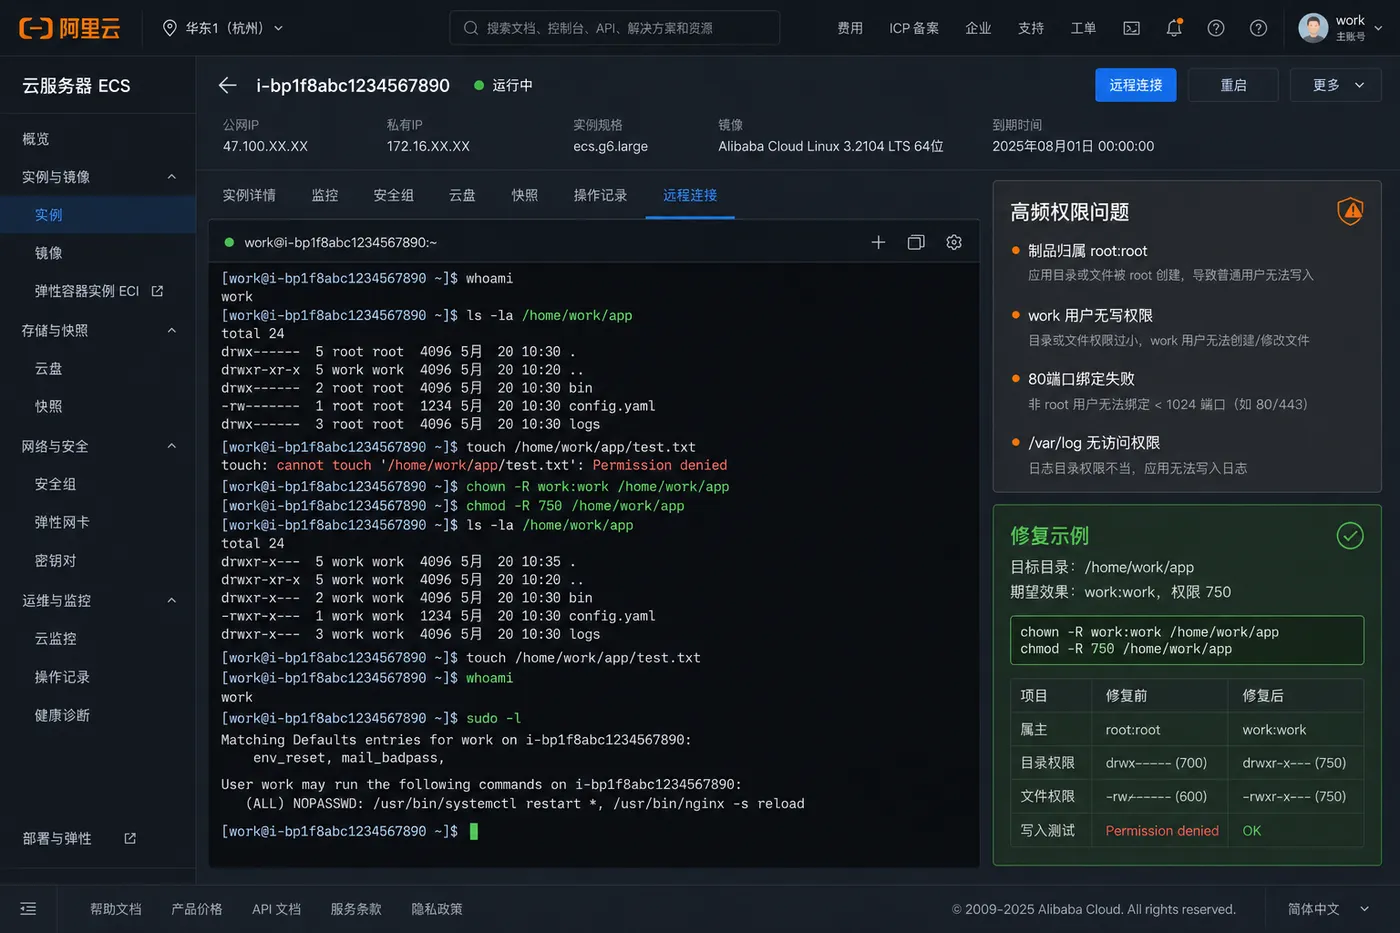
Task: Open 密钥对 in the sidebar
Action: (x=56, y=560)
